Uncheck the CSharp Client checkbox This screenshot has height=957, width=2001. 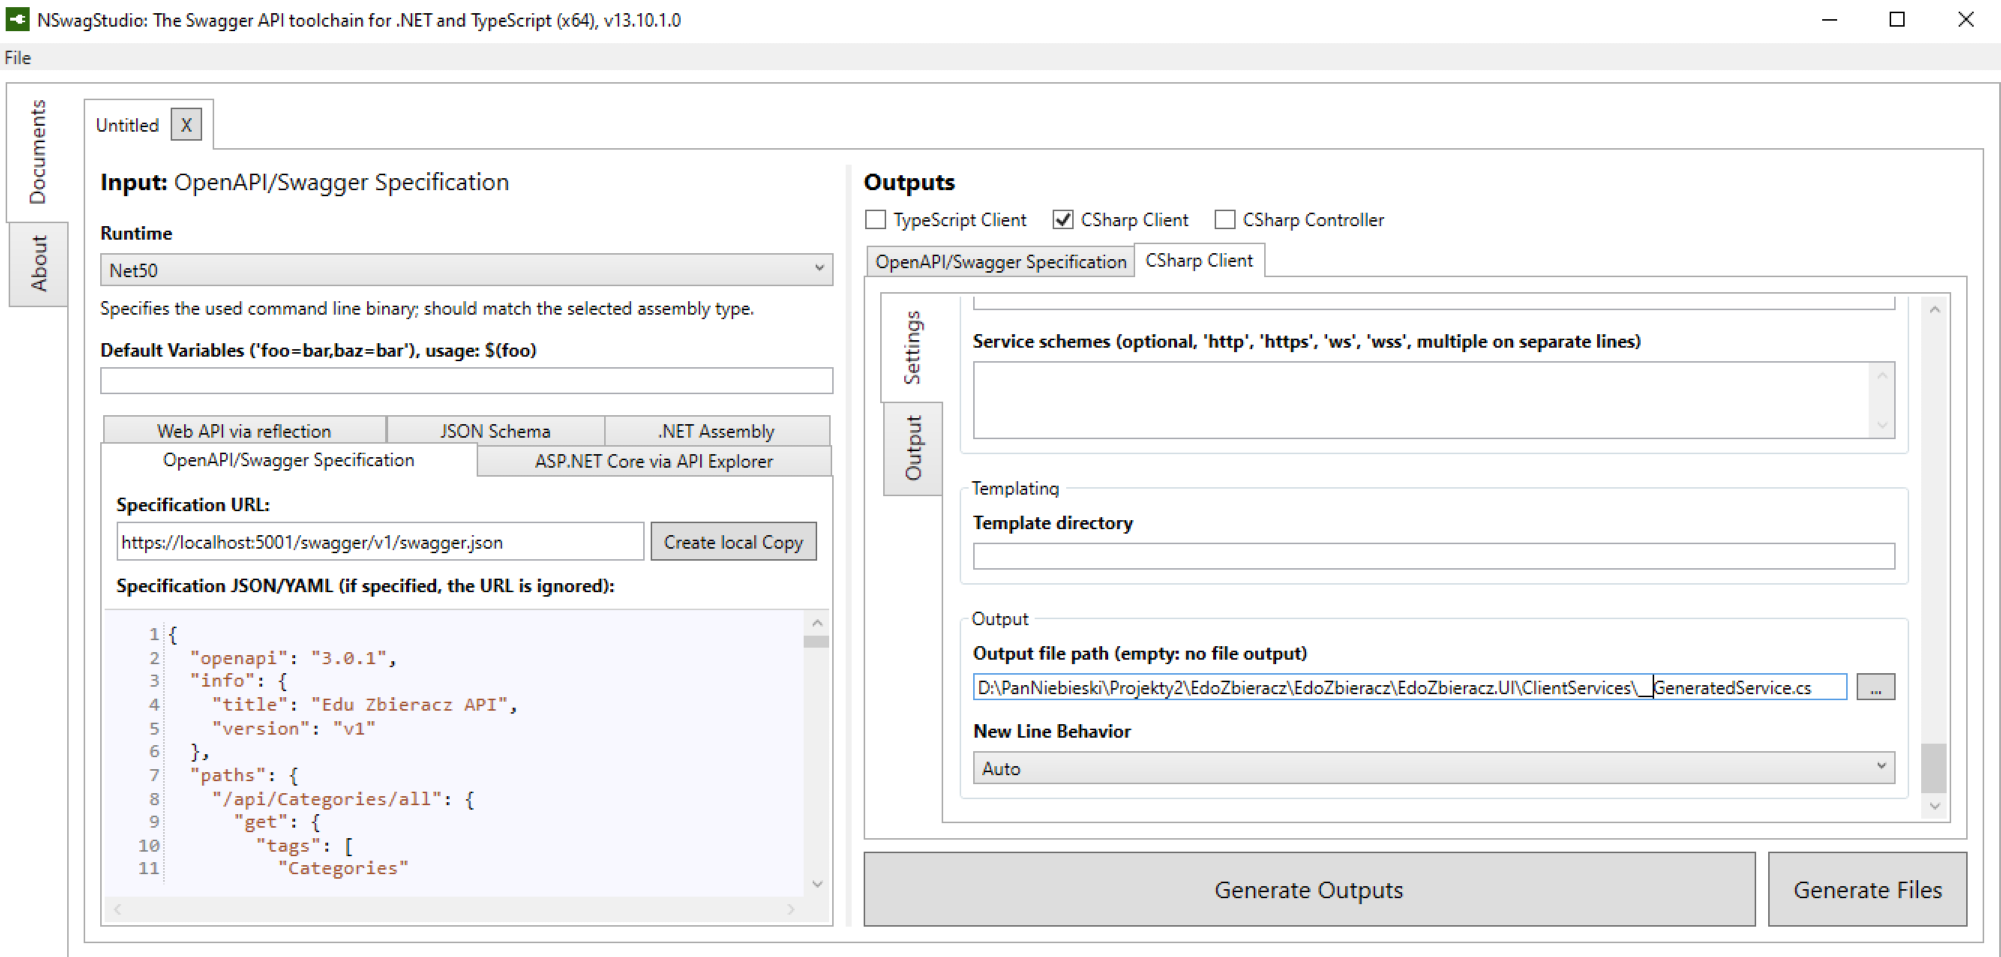tap(1063, 220)
